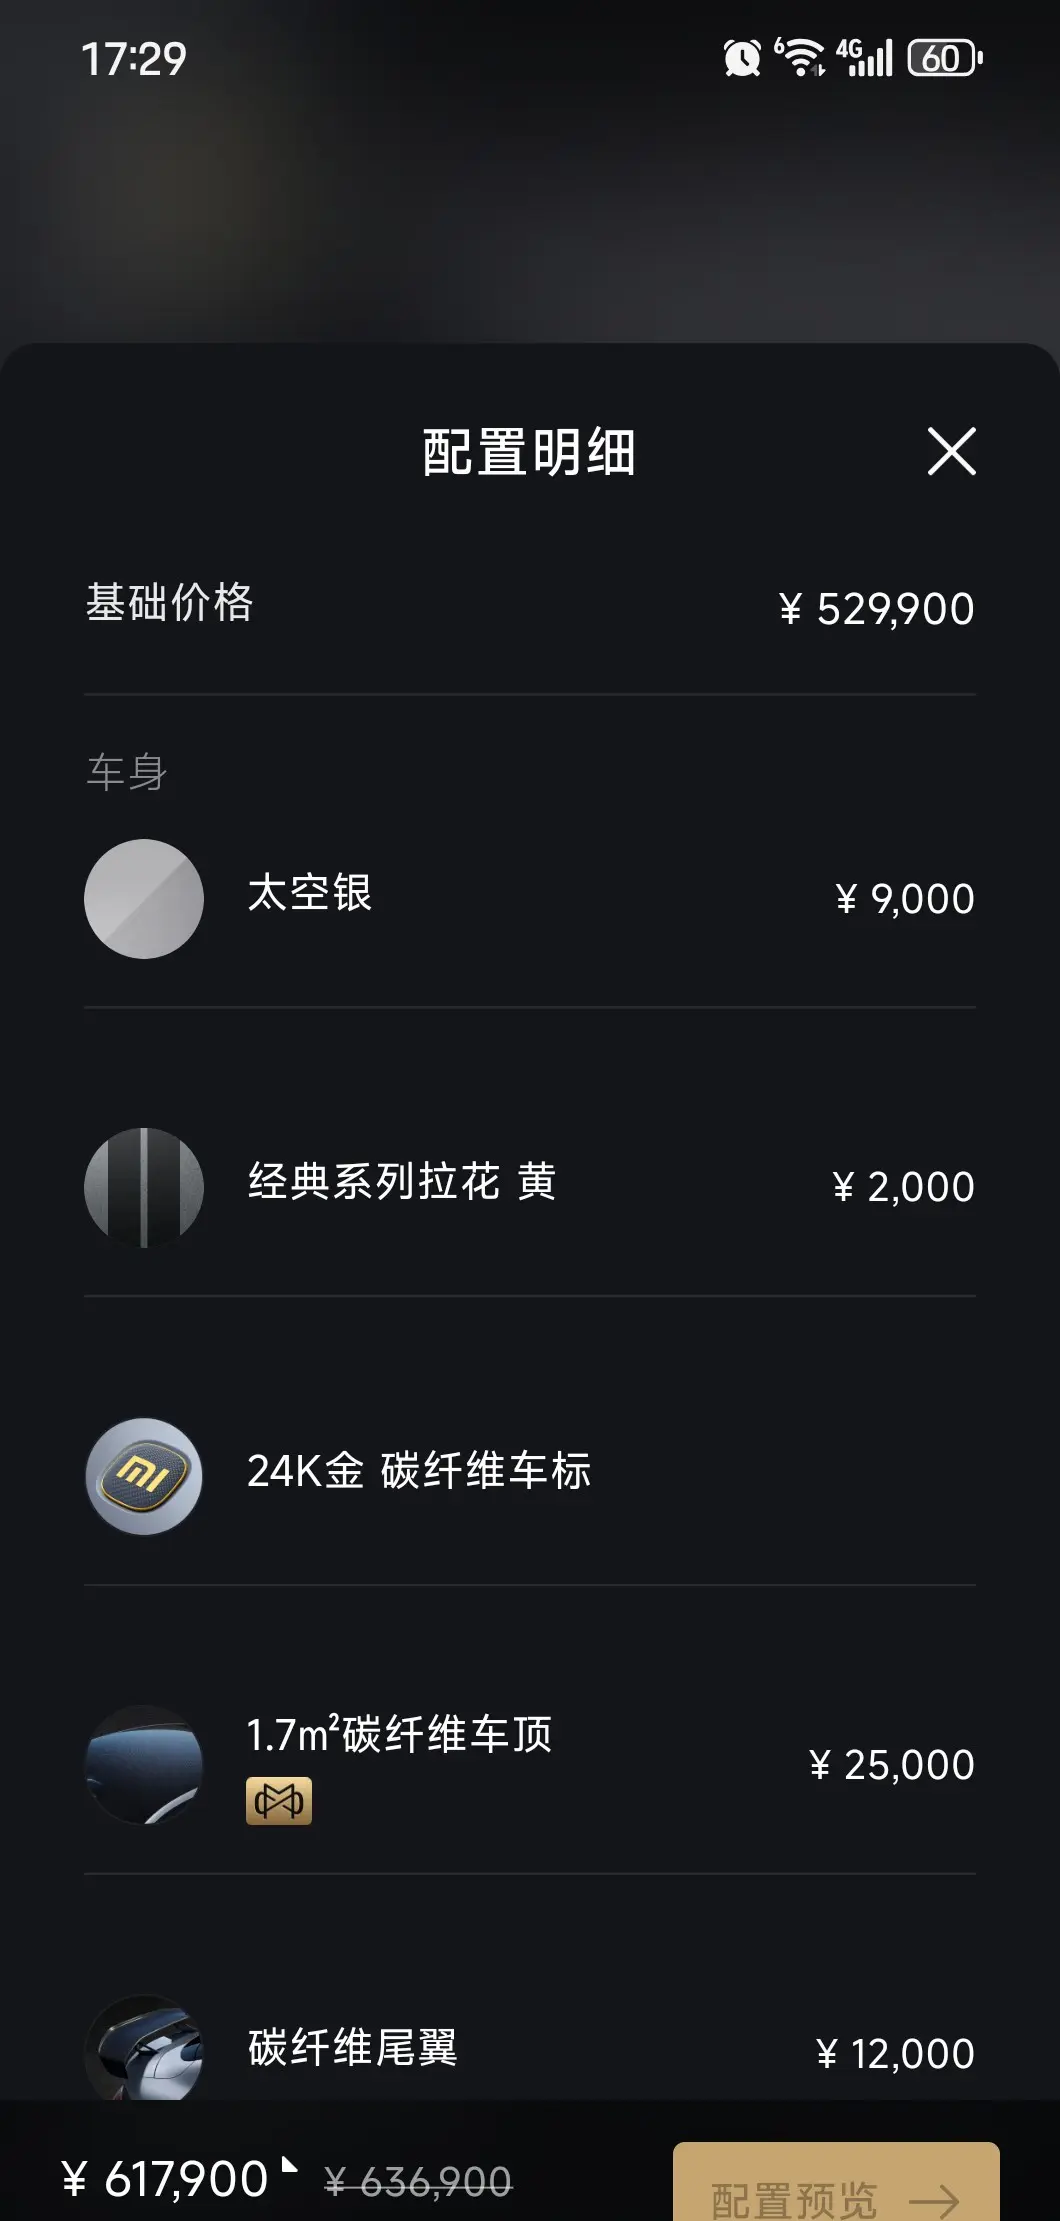
Task: Tap the battery level indicator
Action: pos(944,58)
